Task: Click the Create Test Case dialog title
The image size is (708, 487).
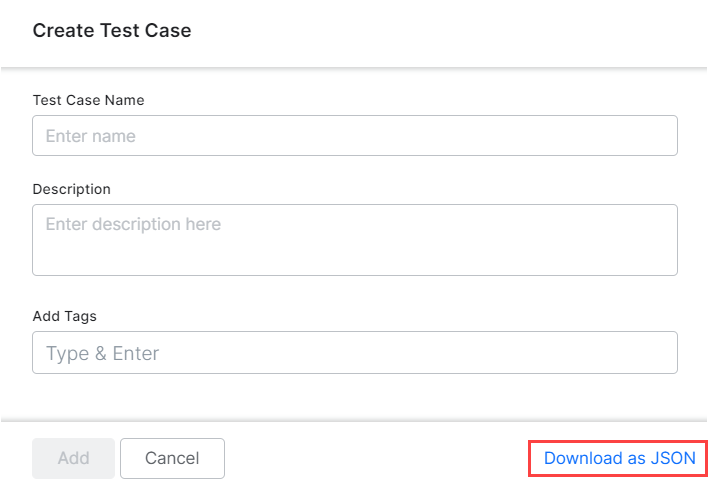Action: click(x=112, y=31)
